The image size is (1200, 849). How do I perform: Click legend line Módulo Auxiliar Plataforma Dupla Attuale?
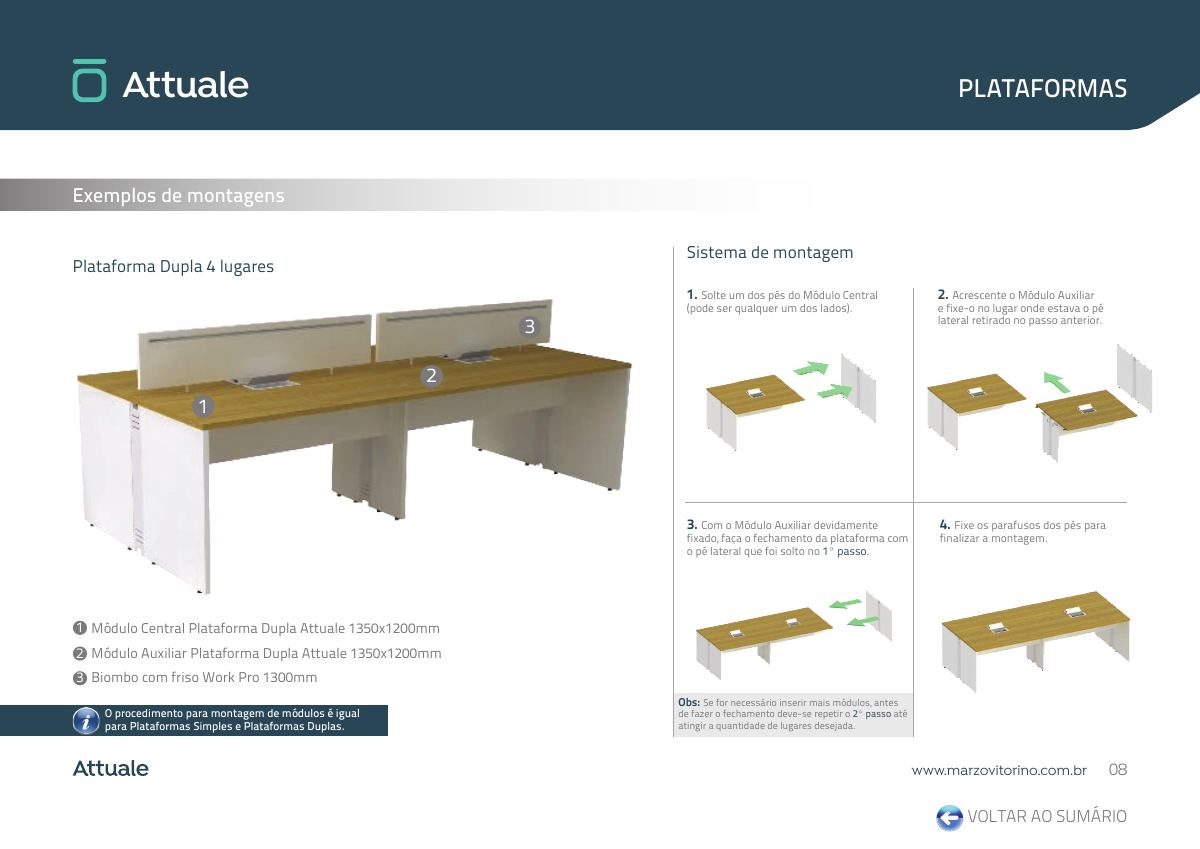click(x=257, y=653)
